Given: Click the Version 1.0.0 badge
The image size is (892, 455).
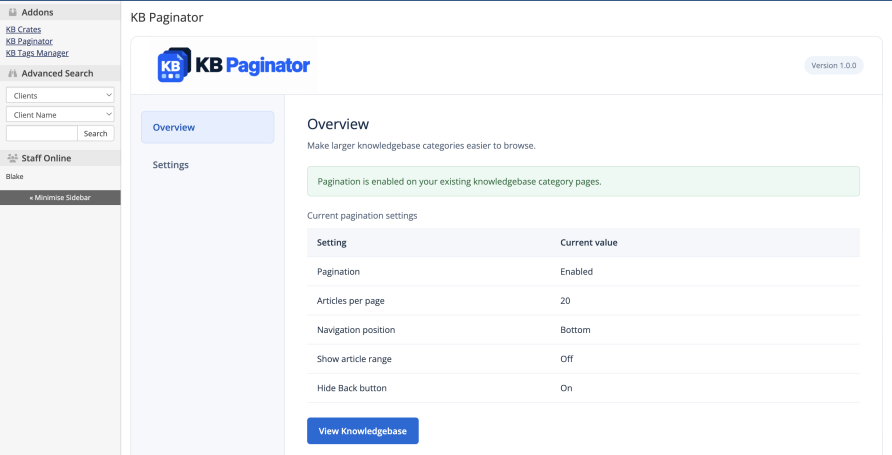Looking at the screenshot, I should pyautogui.click(x=833, y=65).
